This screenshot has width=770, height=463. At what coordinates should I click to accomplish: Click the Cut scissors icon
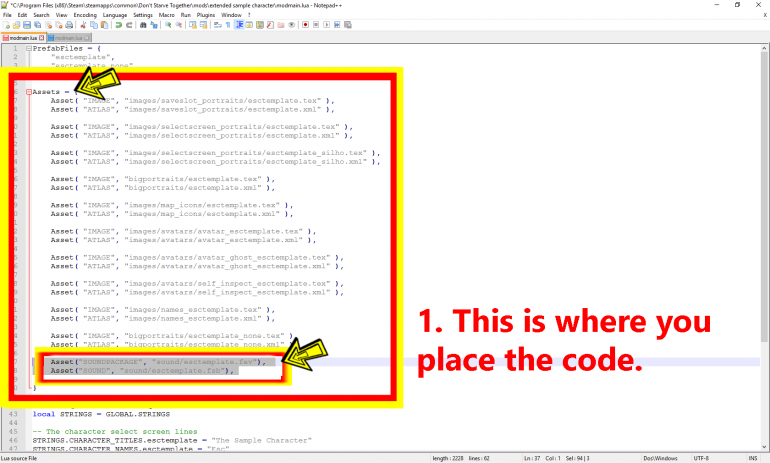tap(83, 25)
